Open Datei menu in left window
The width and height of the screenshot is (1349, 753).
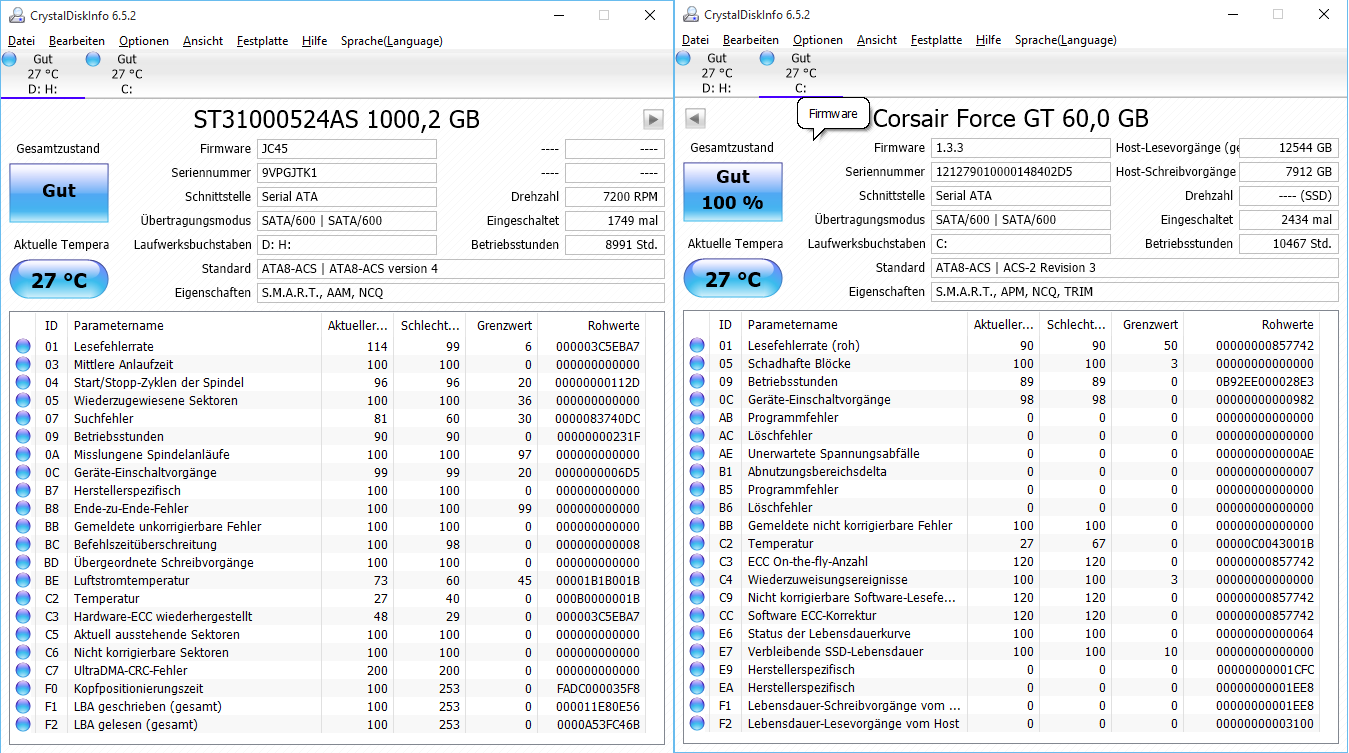[x=21, y=41]
